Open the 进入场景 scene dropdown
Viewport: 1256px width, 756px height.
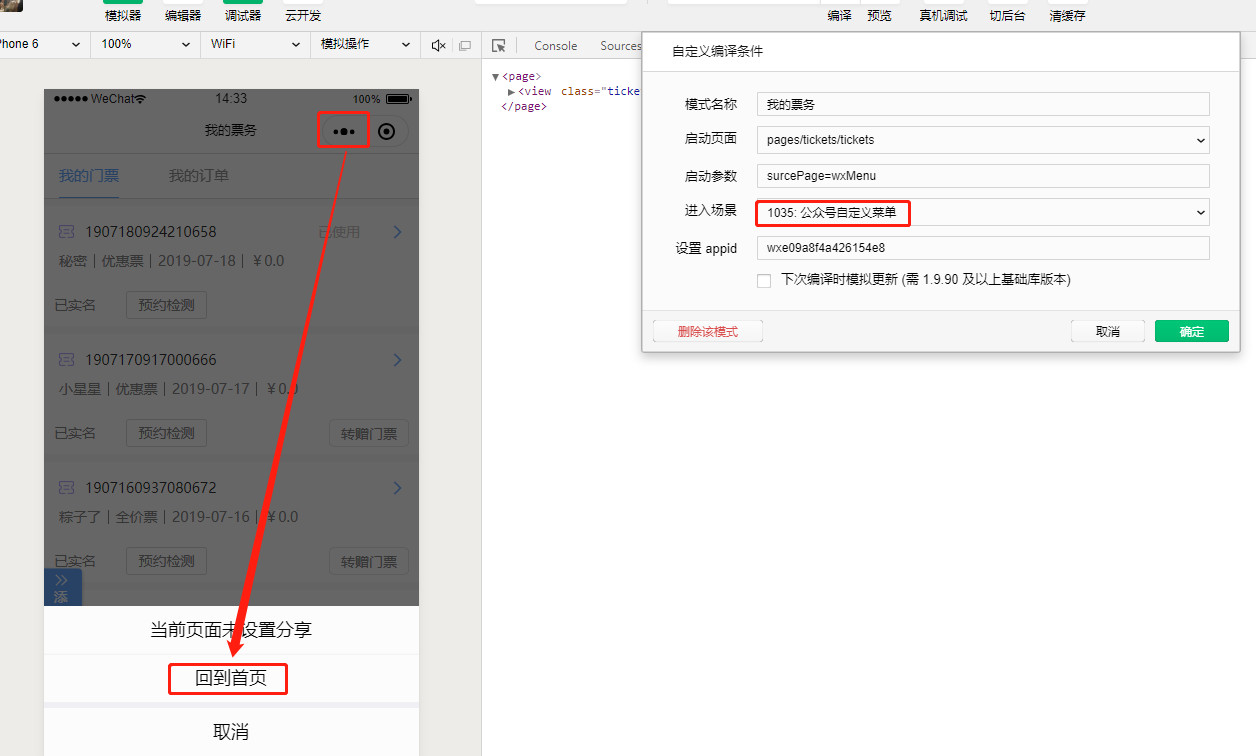pyautogui.click(x=983, y=212)
